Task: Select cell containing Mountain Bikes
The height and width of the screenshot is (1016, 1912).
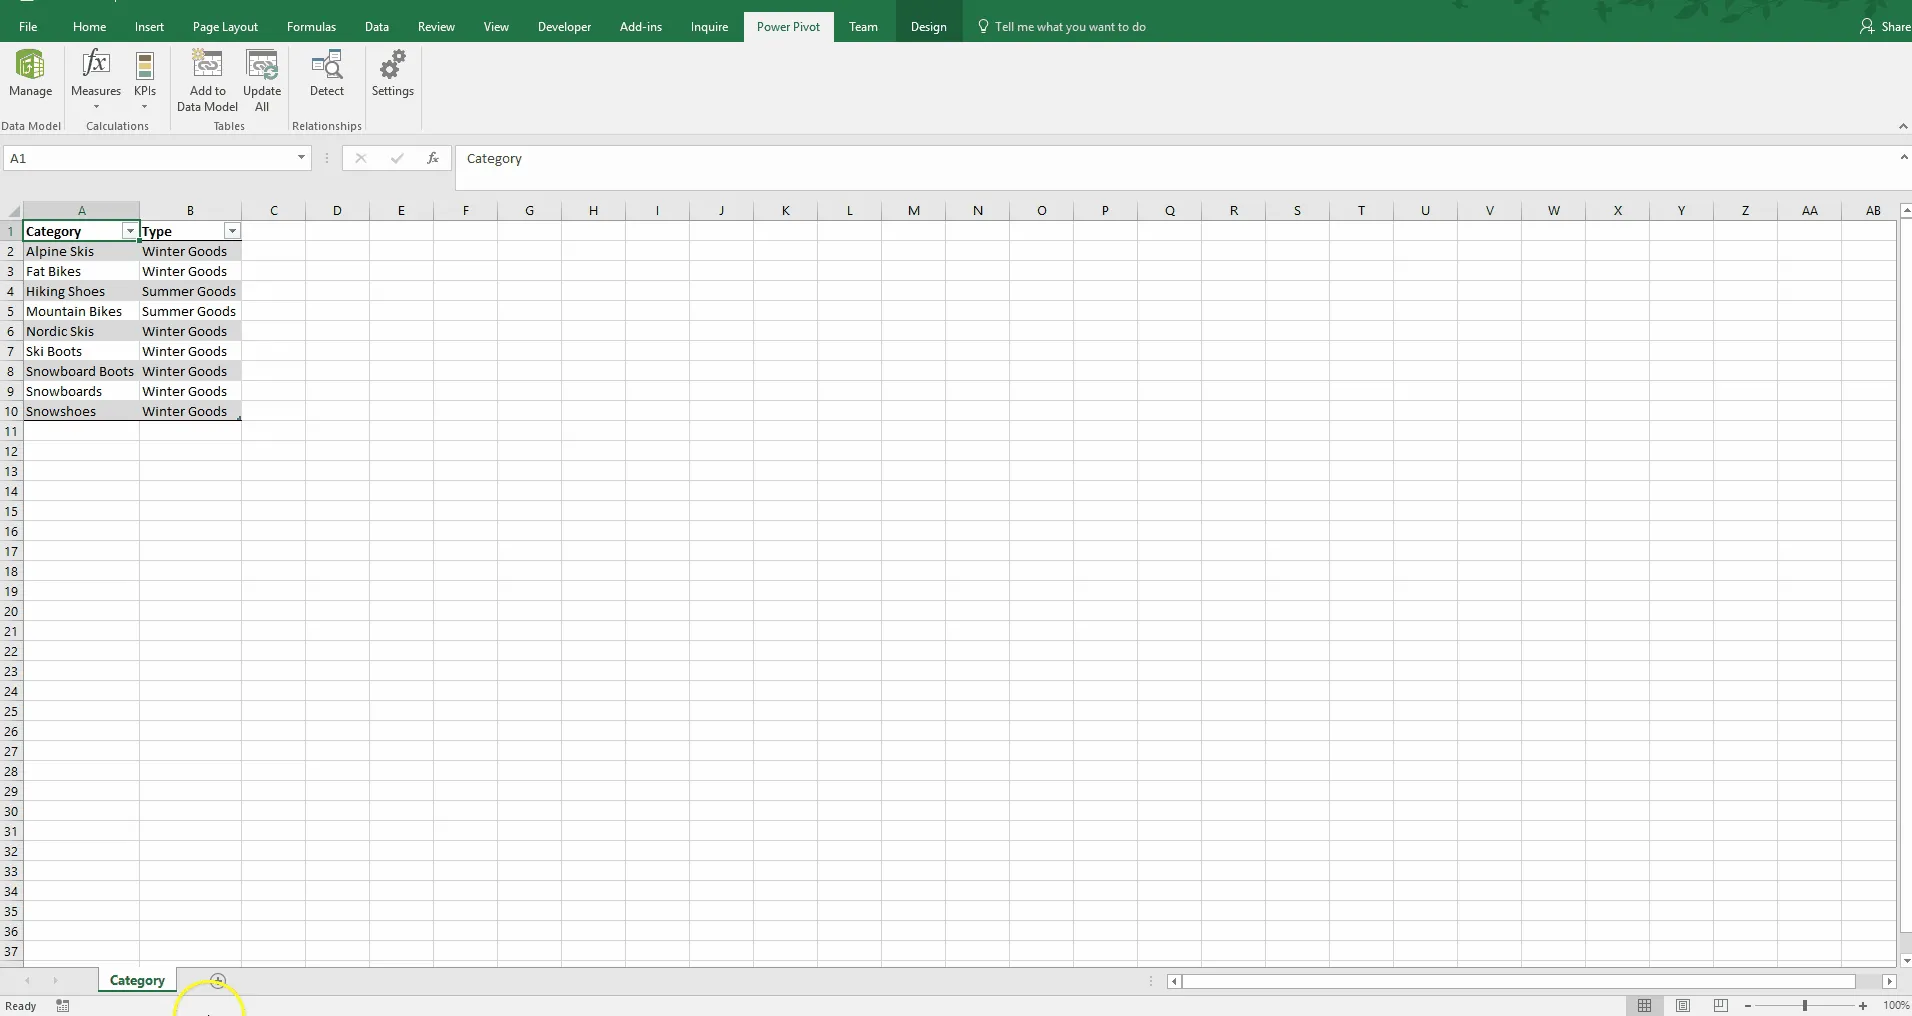Action: point(81,311)
